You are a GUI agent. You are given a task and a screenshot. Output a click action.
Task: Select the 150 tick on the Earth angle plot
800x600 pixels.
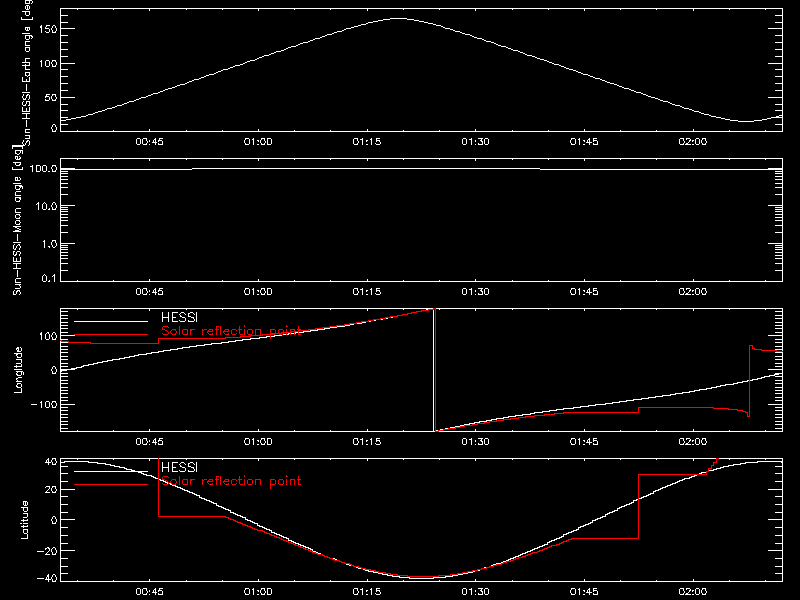48,29
